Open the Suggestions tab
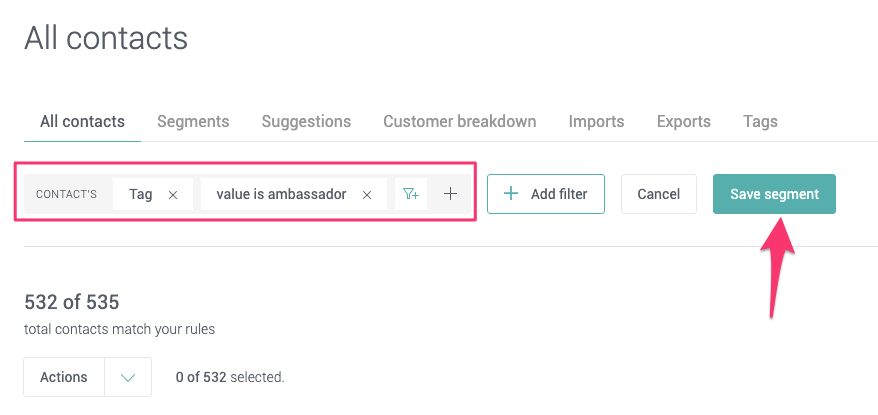The height and width of the screenshot is (415, 878). [x=306, y=121]
